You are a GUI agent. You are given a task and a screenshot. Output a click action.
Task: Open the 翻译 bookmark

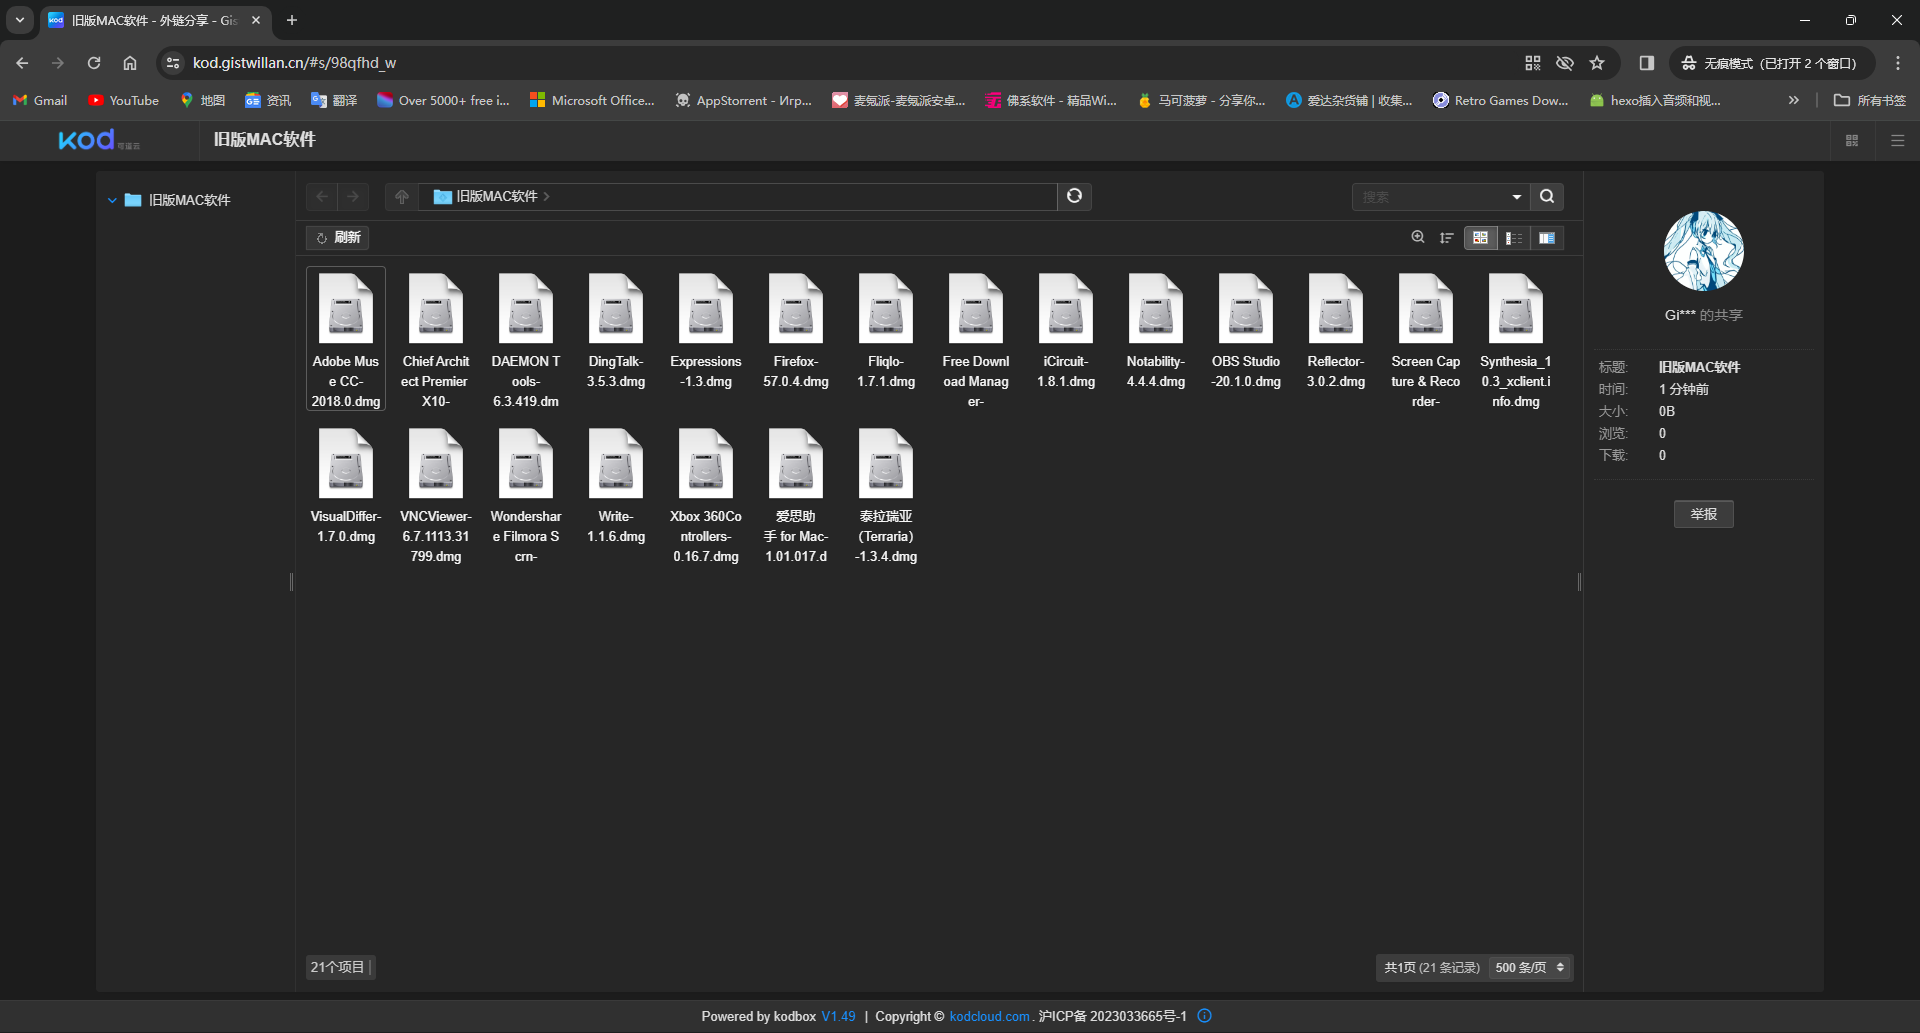pyautogui.click(x=334, y=100)
